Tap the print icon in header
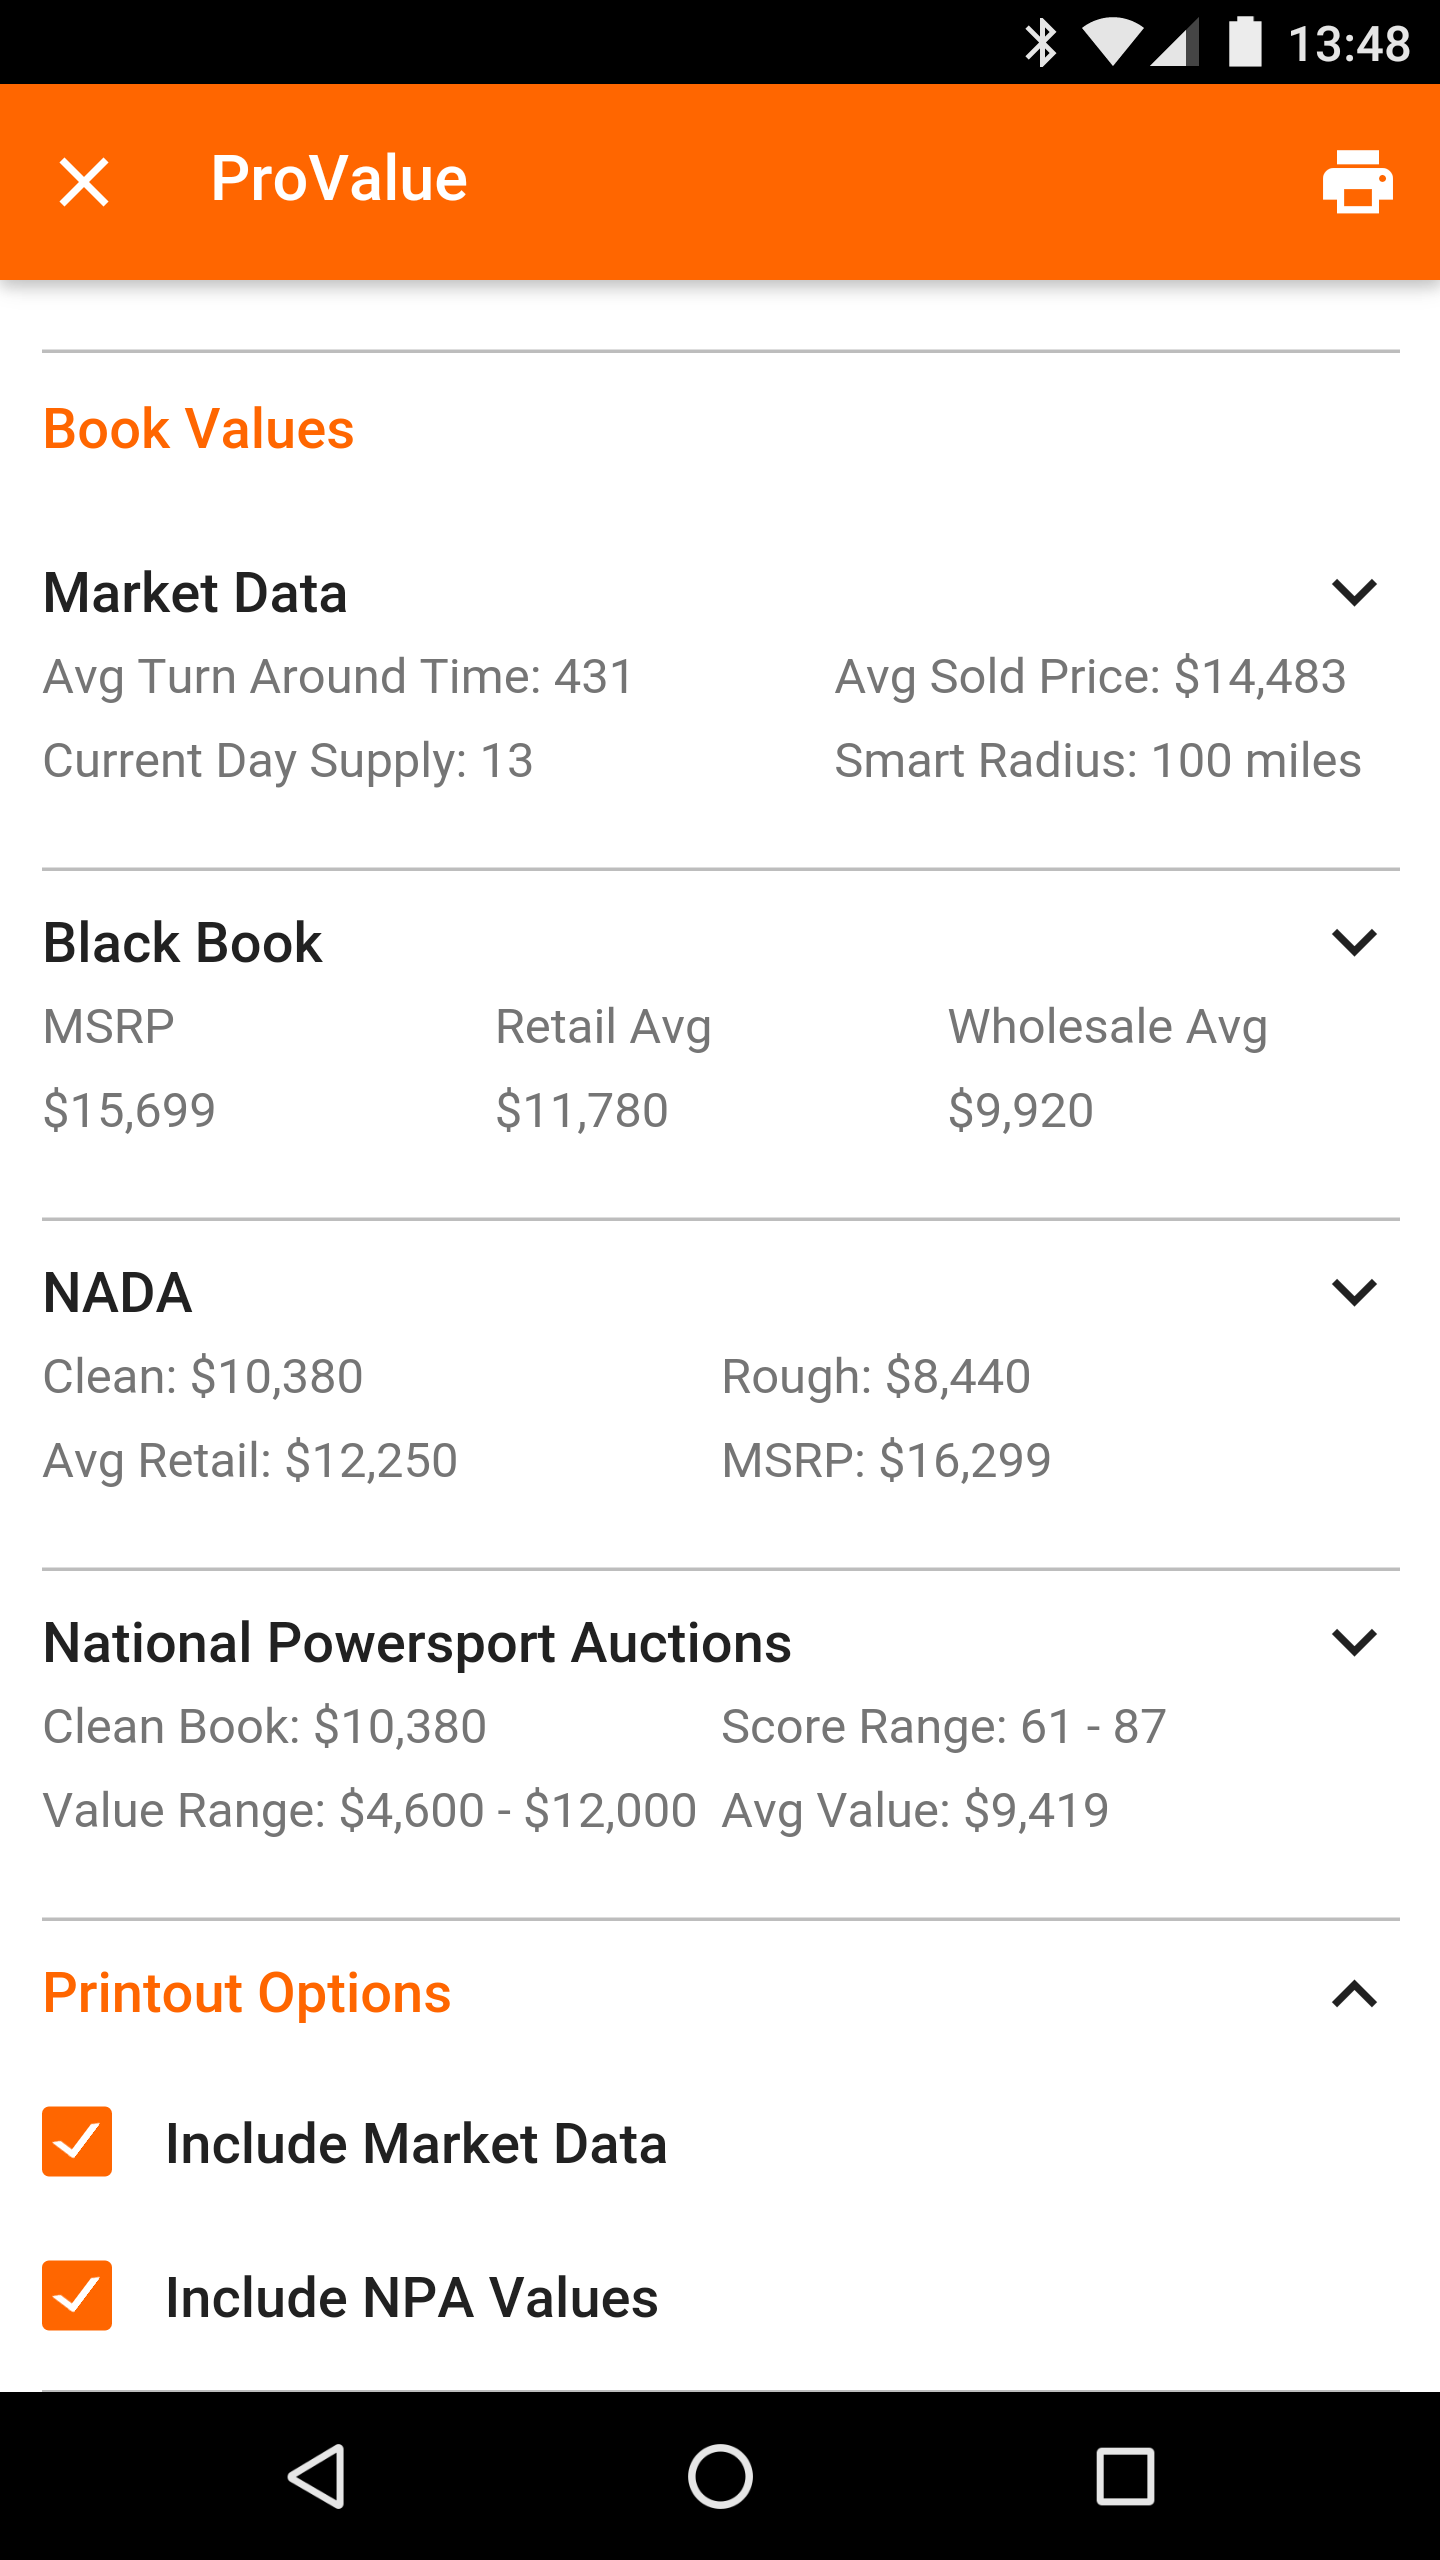The image size is (1440, 2560). pos(1357,181)
